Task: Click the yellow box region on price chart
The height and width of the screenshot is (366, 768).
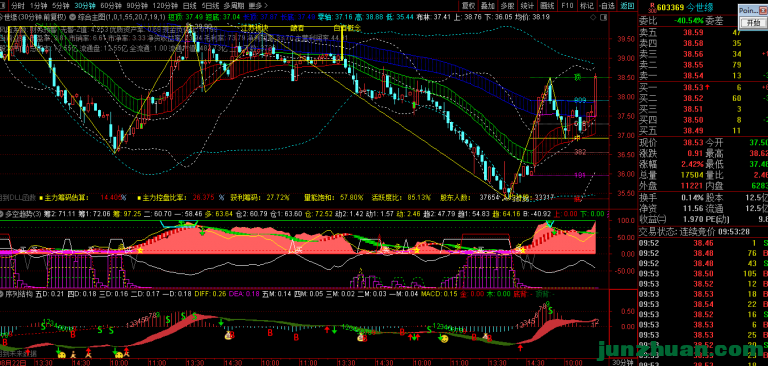Action: point(175,44)
